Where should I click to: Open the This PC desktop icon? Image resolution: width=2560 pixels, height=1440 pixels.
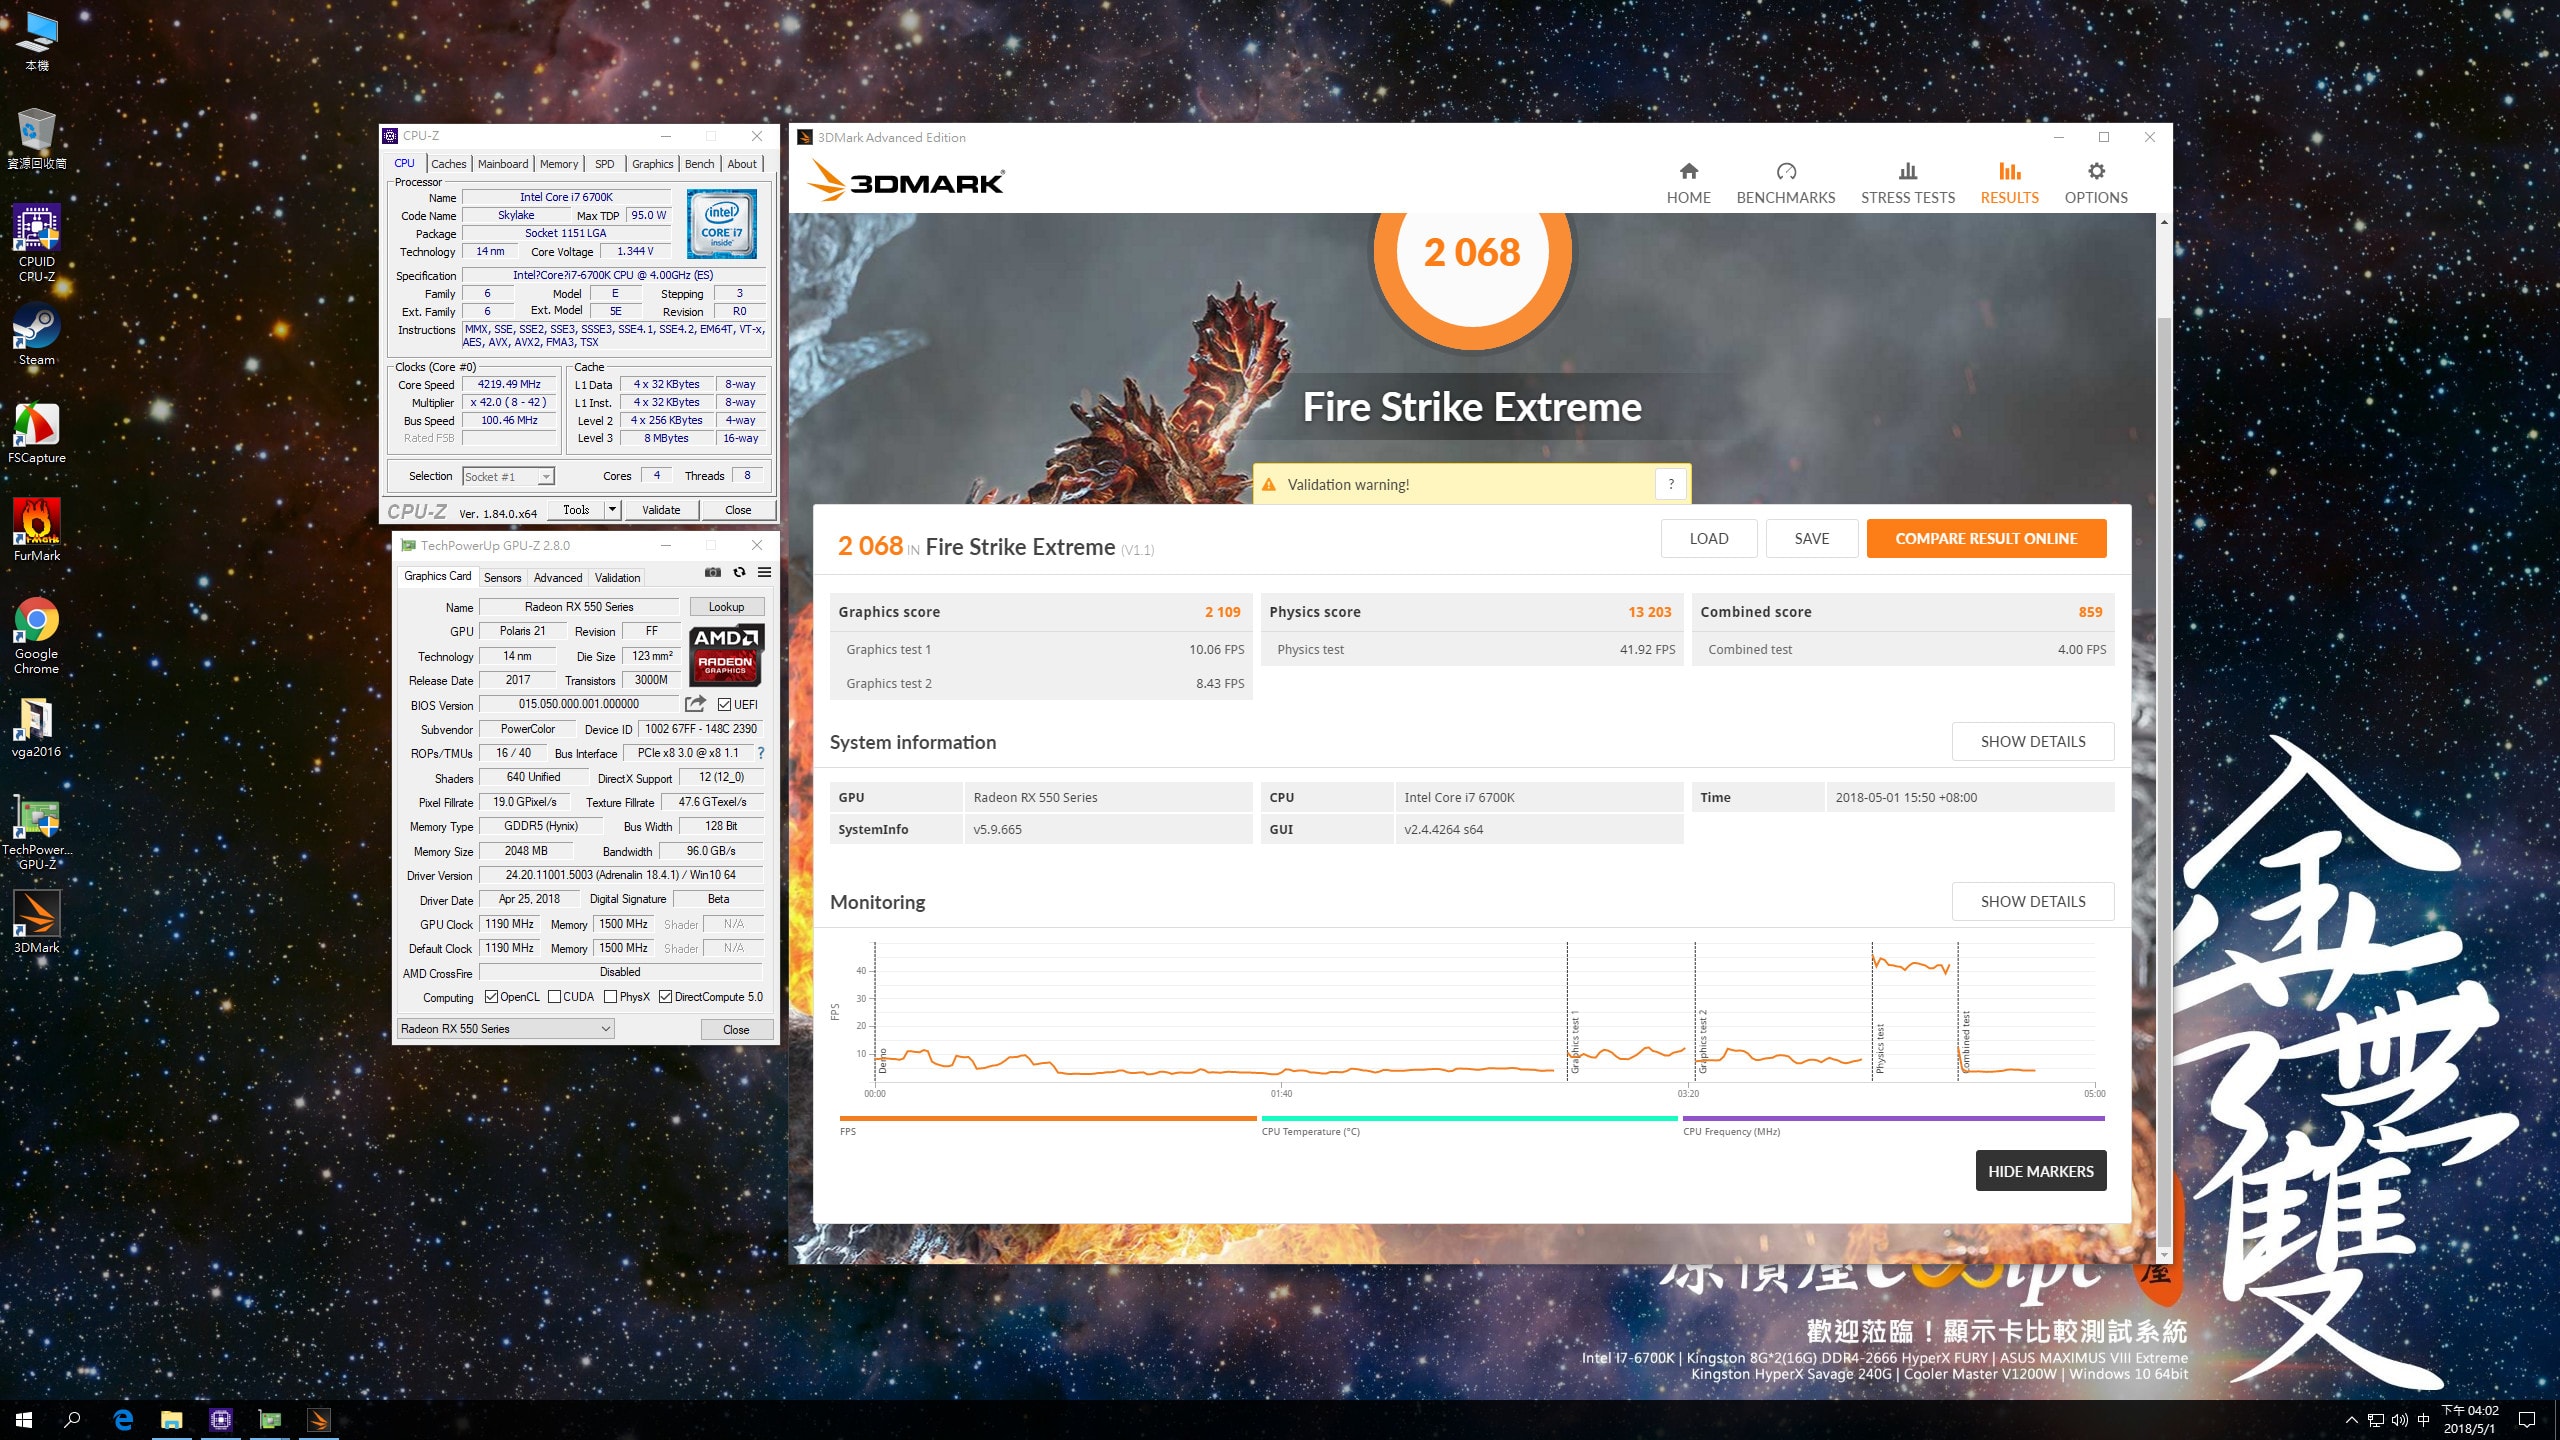[x=37, y=42]
